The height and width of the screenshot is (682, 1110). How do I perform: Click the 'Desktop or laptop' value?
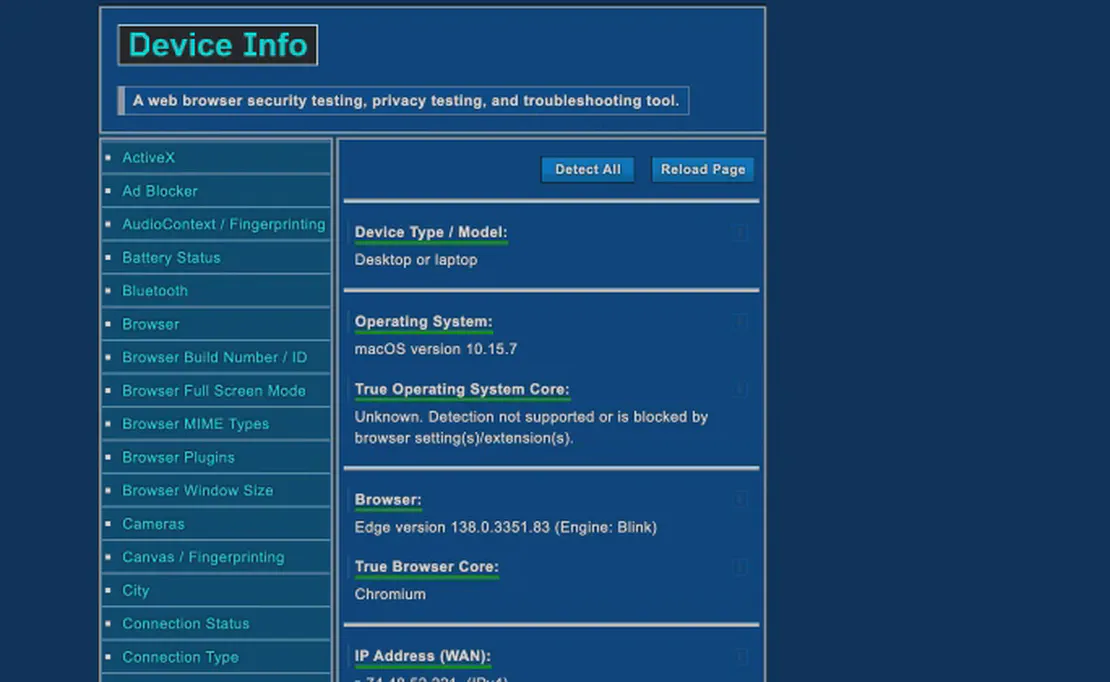tap(416, 260)
